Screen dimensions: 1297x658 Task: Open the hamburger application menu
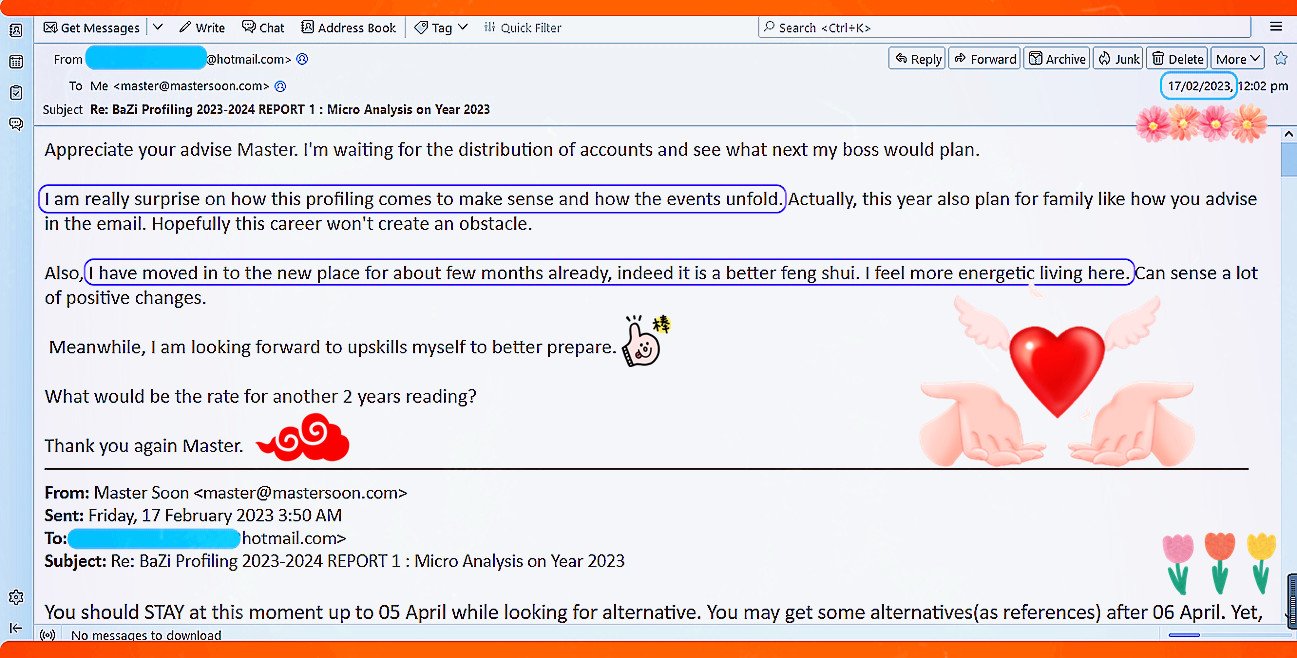point(1276,27)
